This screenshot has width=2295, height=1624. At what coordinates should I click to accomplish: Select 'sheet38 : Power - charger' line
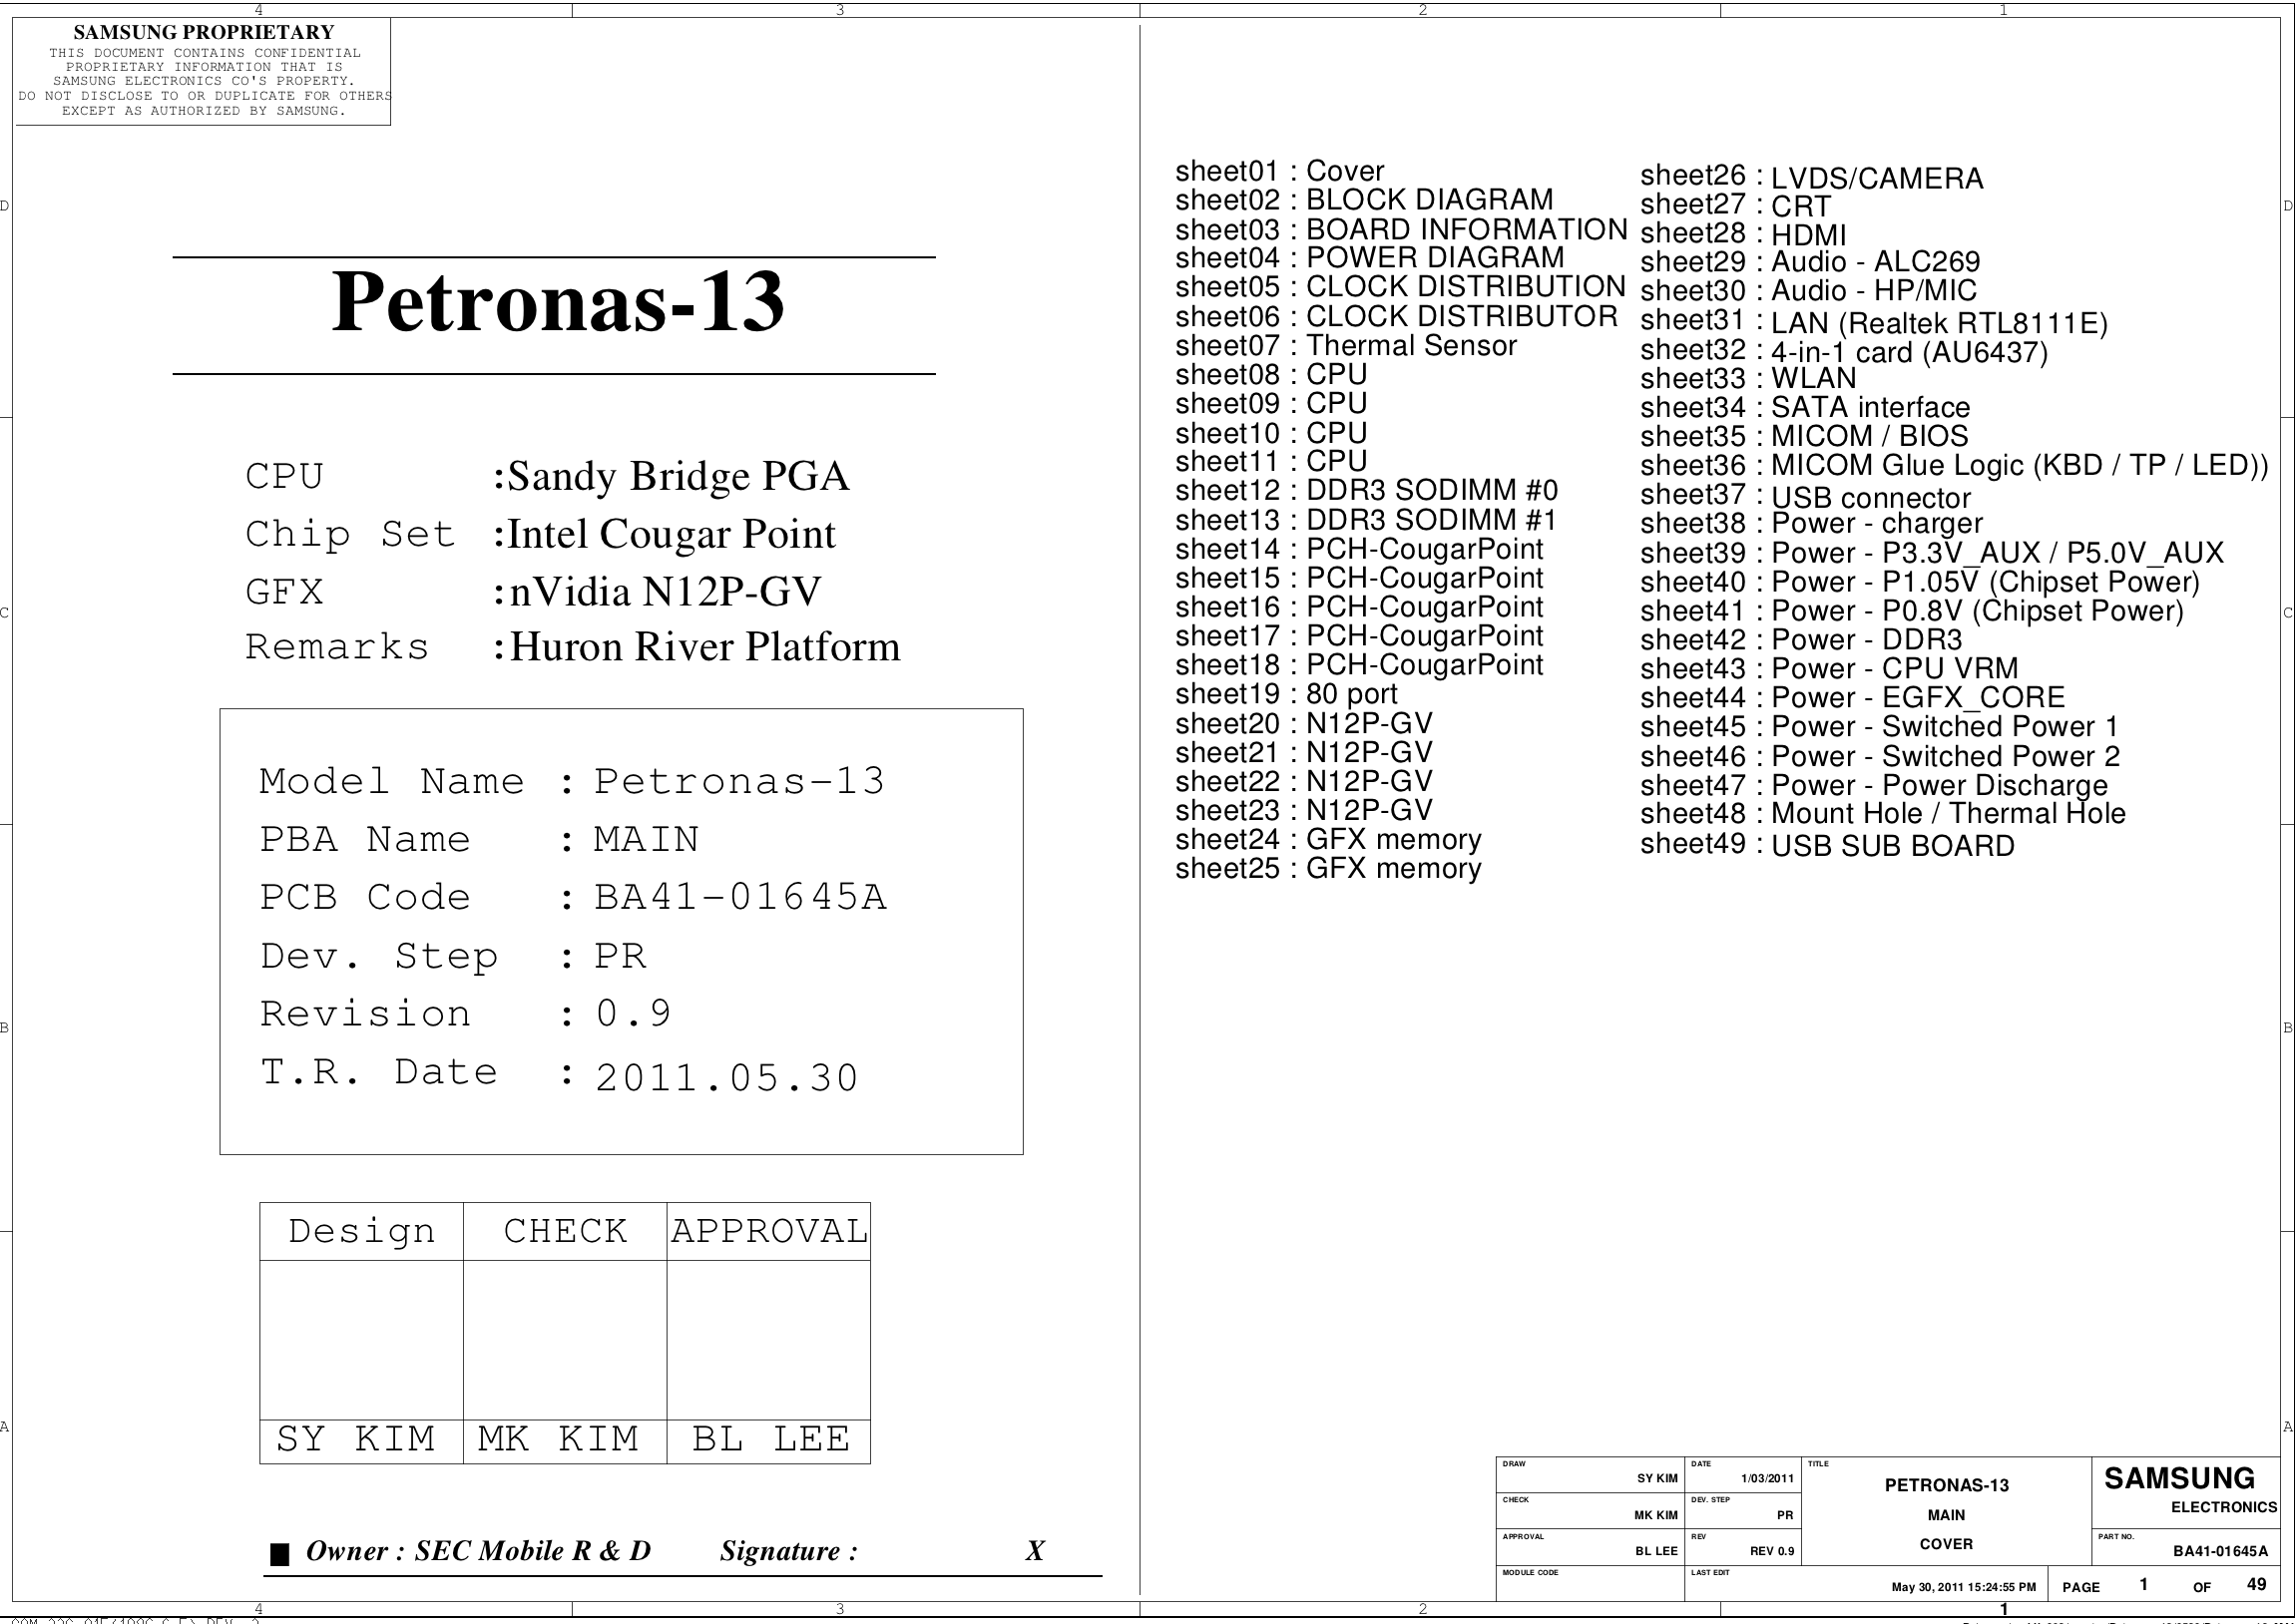(x=1811, y=523)
